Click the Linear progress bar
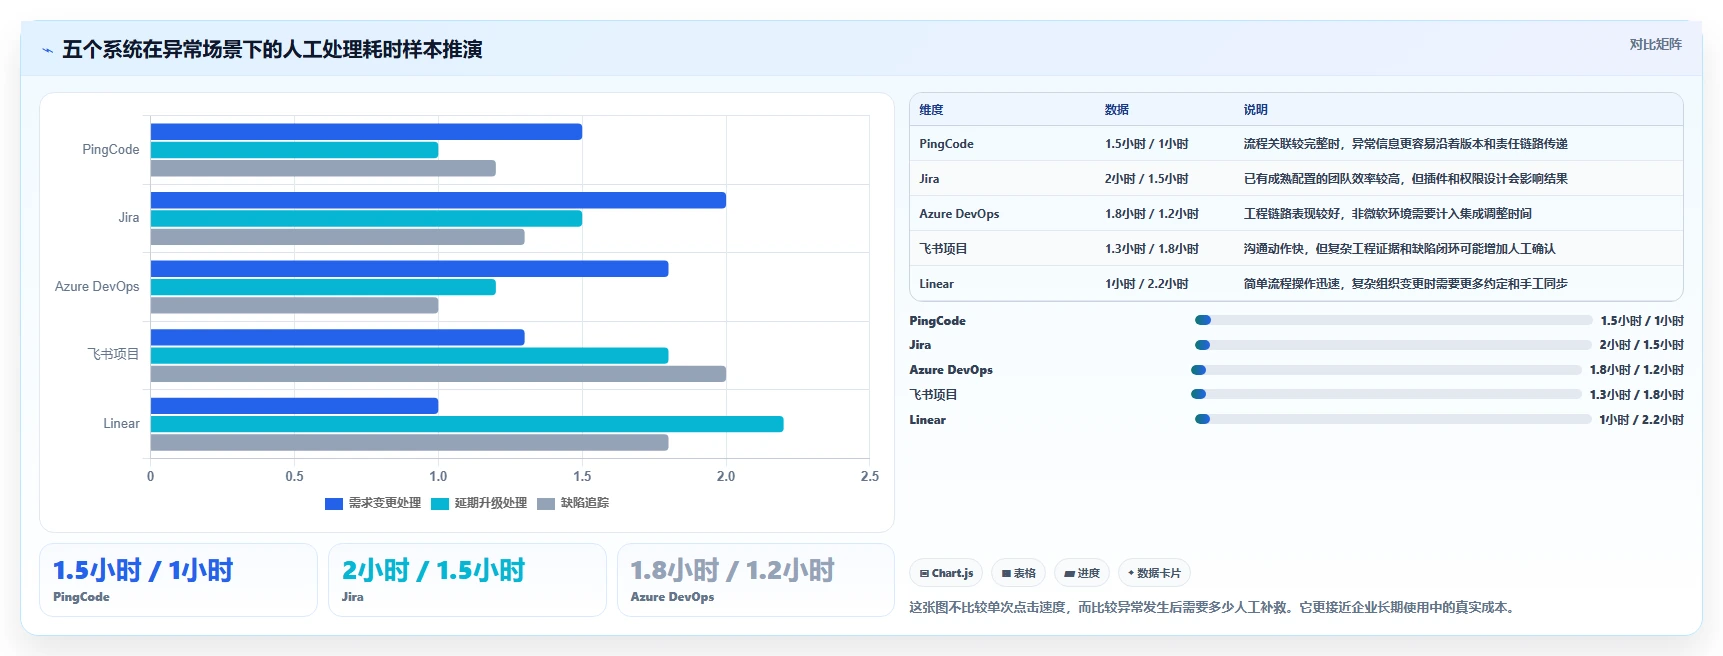 point(1393,419)
